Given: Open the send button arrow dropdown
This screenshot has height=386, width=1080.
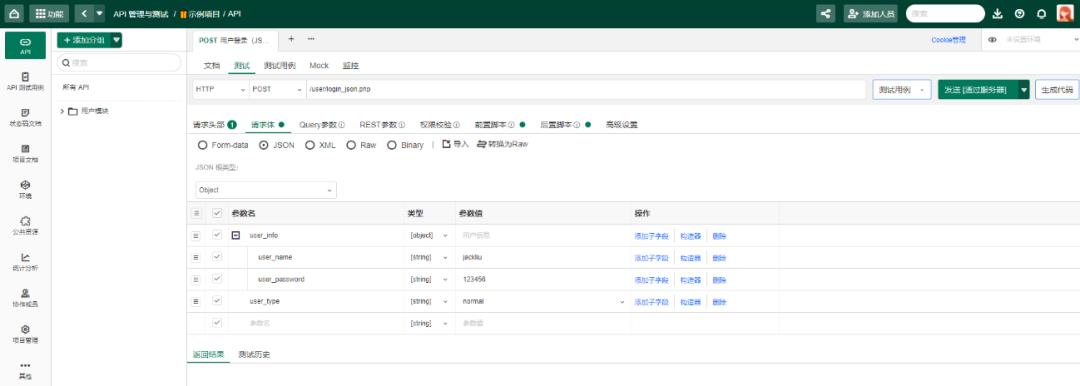Looking at the screenshot, I should (1024, 90).
